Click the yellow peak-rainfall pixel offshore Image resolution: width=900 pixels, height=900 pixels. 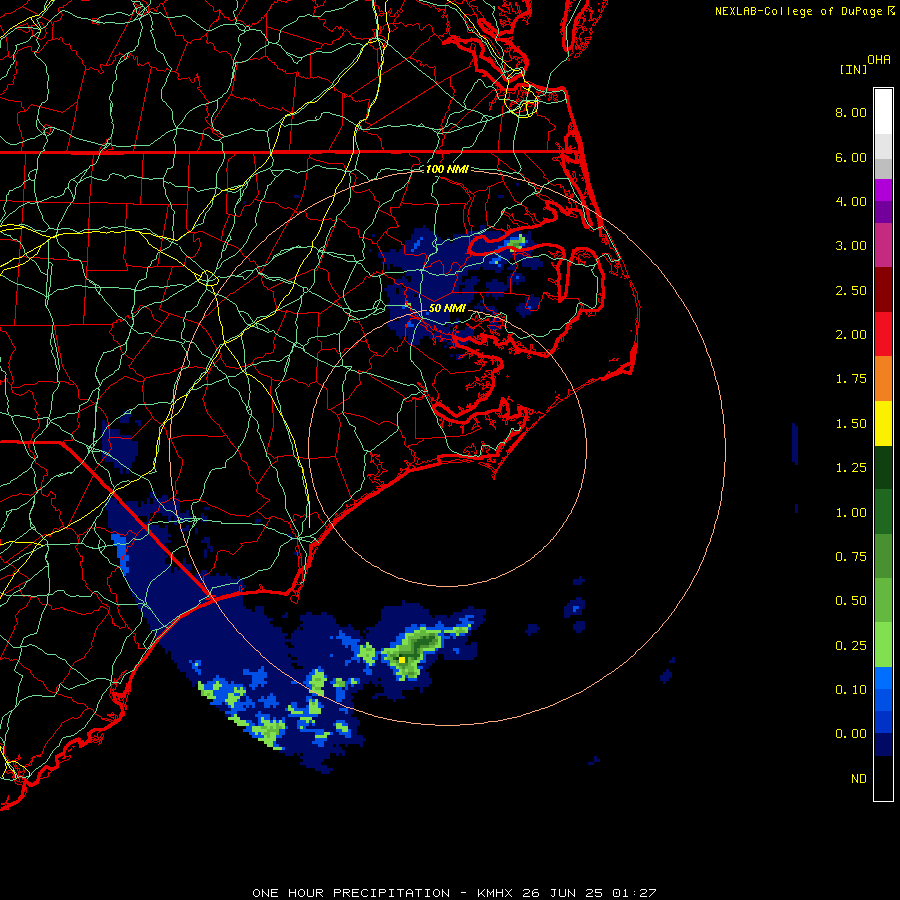click(402, 660)
